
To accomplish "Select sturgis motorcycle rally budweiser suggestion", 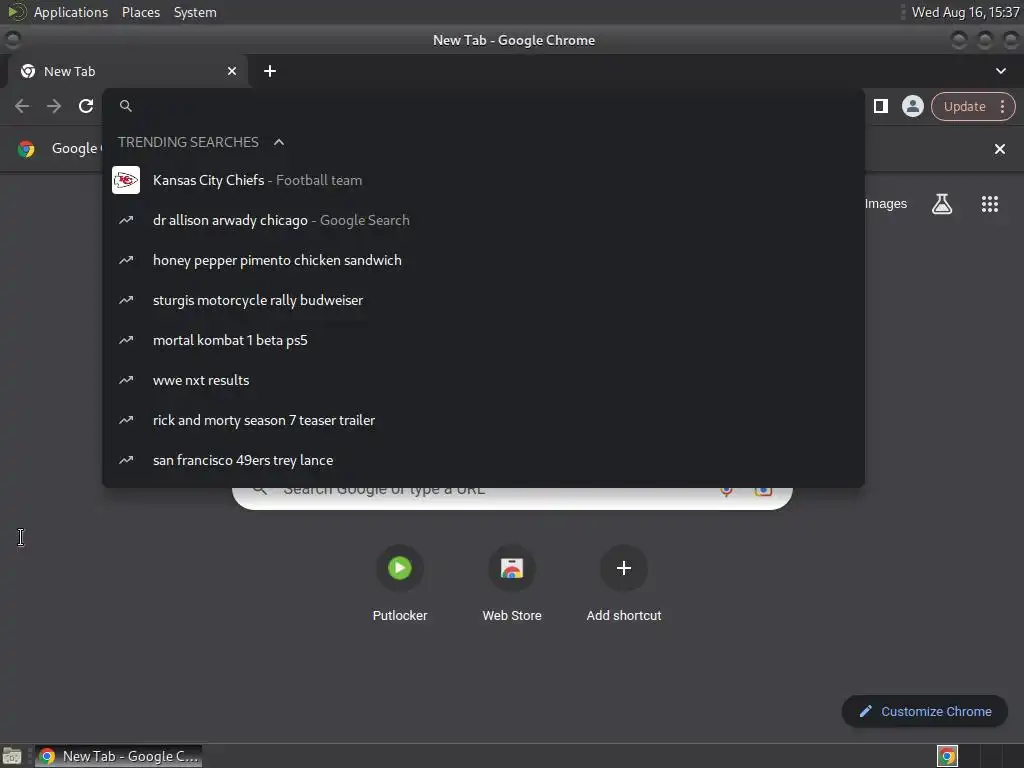I will (x=483, y=300).
